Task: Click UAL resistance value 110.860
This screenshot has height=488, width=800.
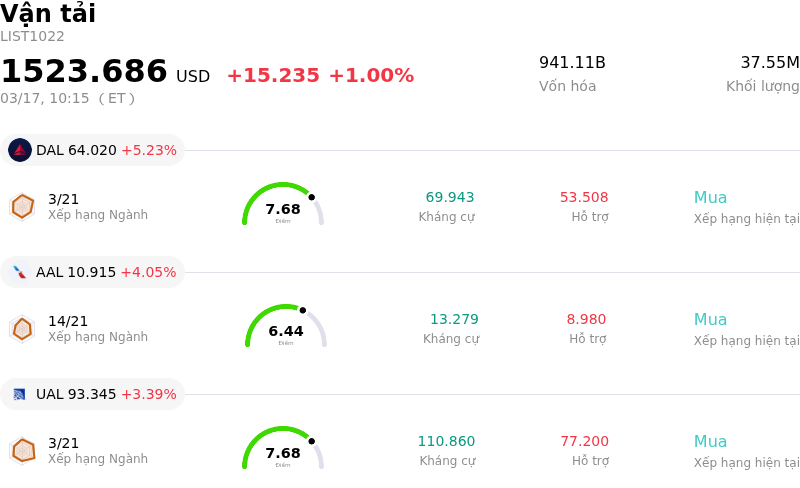Action: tap(446, 442)
